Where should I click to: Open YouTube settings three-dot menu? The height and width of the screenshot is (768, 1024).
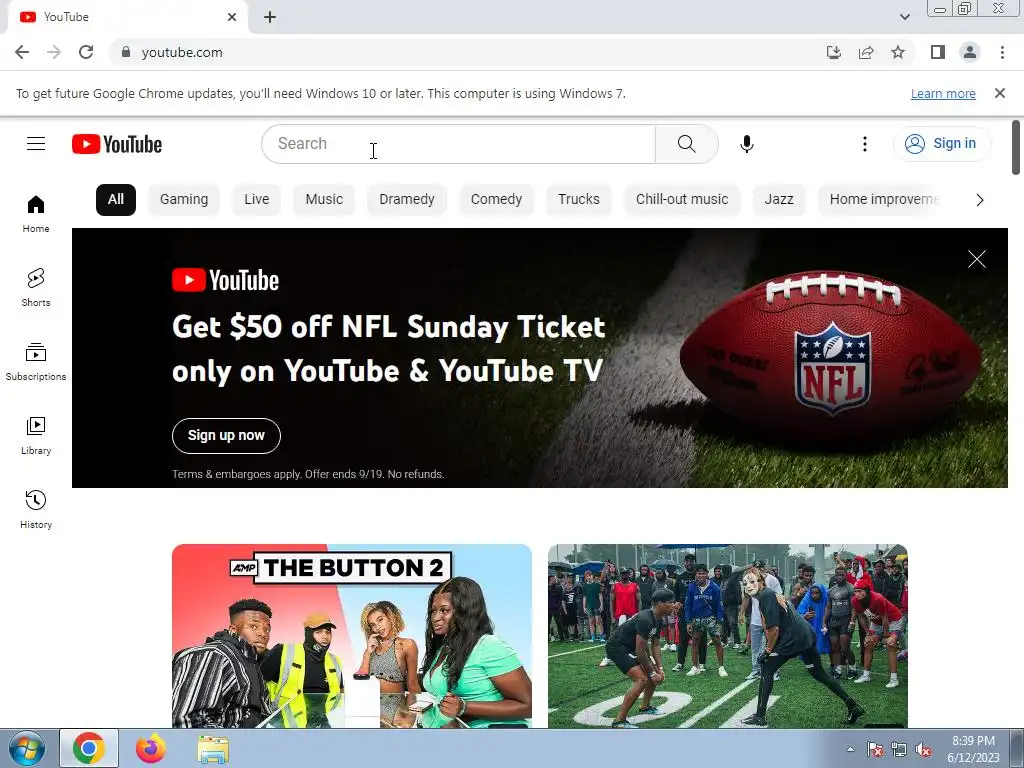tap(865, 144)
